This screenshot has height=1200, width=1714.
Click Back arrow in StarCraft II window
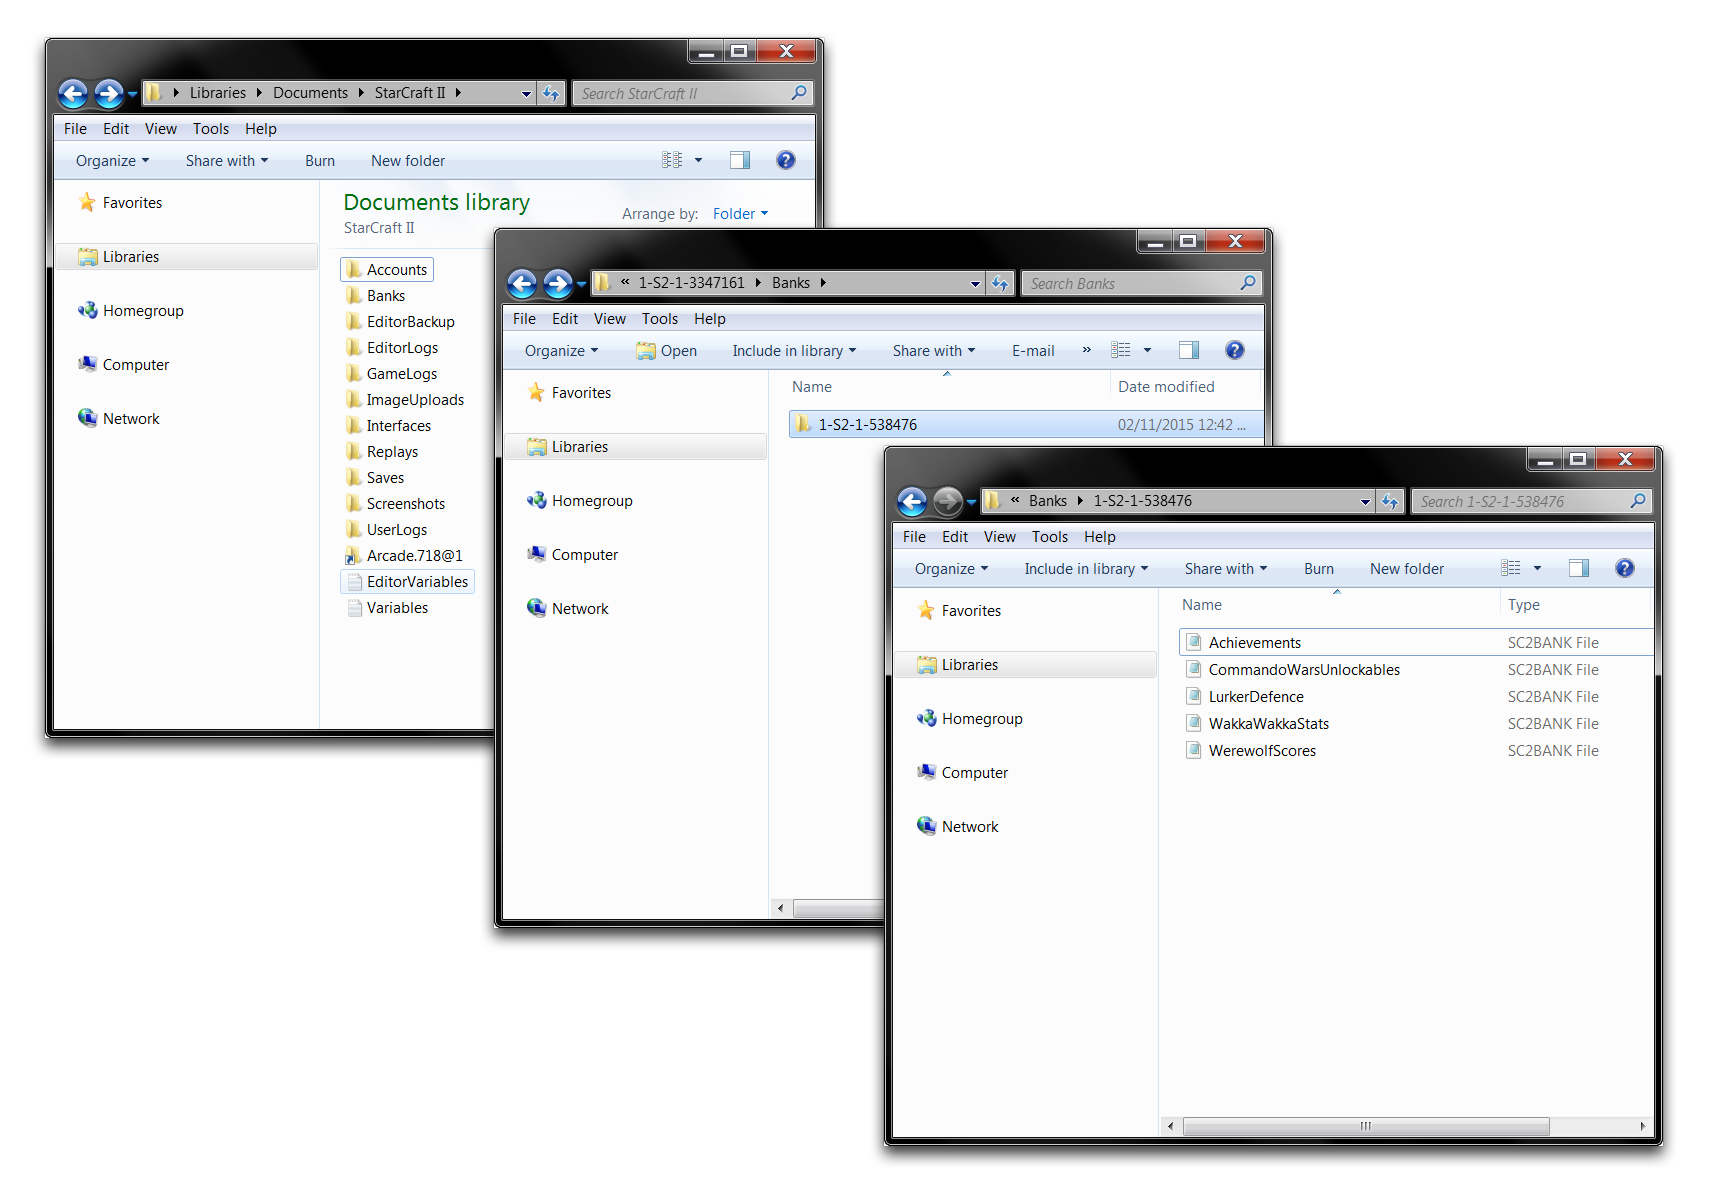(73, 94)
